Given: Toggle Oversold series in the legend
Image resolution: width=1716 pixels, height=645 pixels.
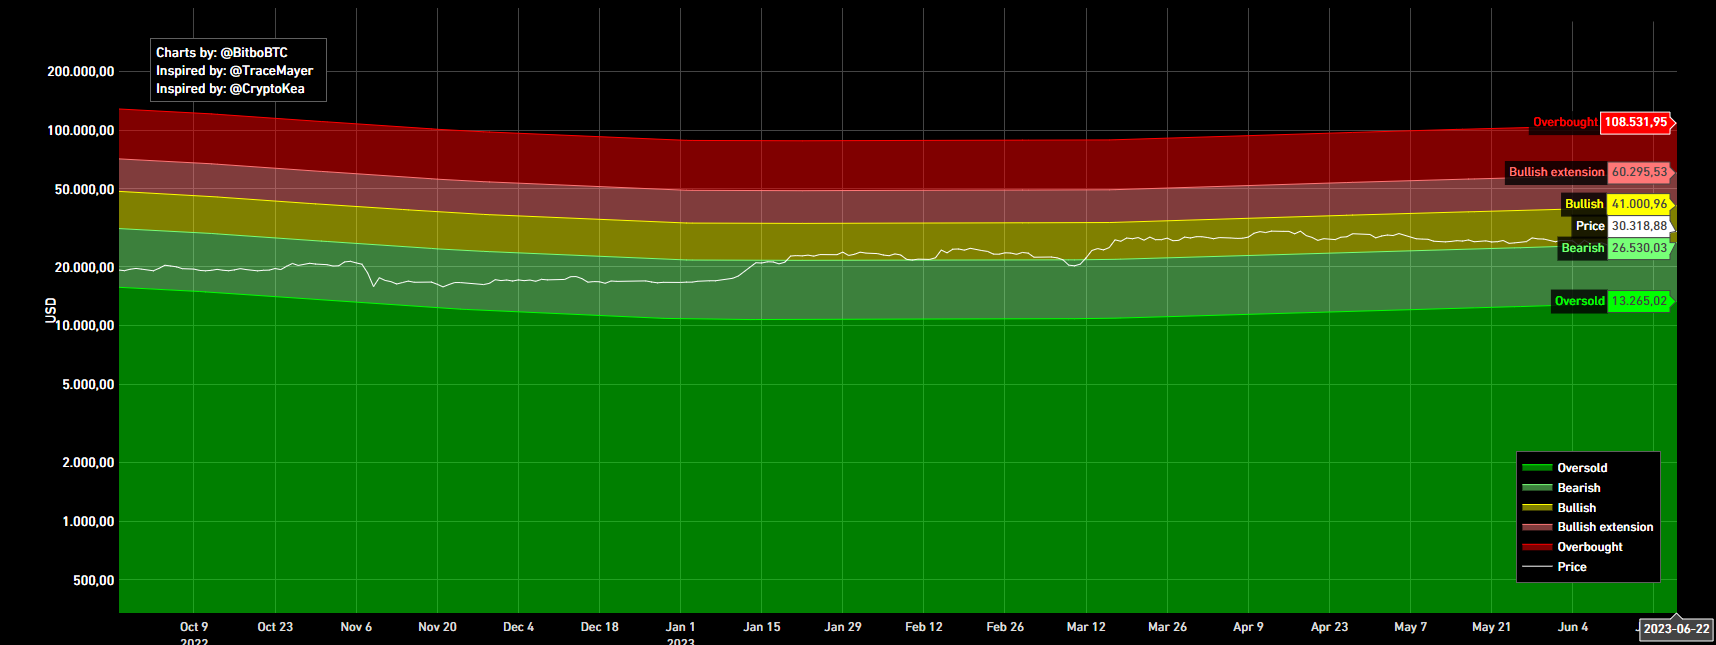Looking at the screenshot, I should 1581,468.
